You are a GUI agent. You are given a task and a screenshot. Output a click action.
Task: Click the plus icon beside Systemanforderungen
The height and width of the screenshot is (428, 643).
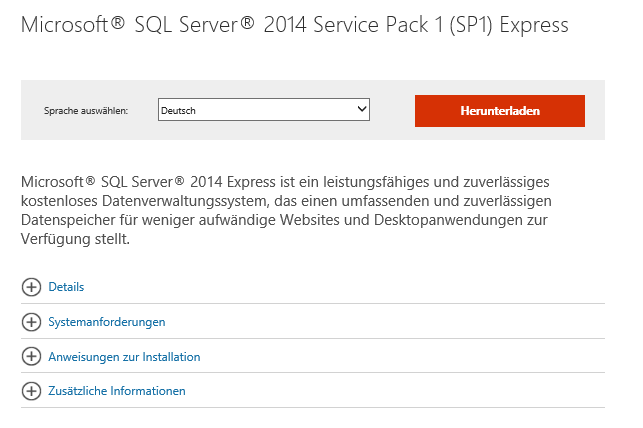pyautogui.click(x=31, y=322)
